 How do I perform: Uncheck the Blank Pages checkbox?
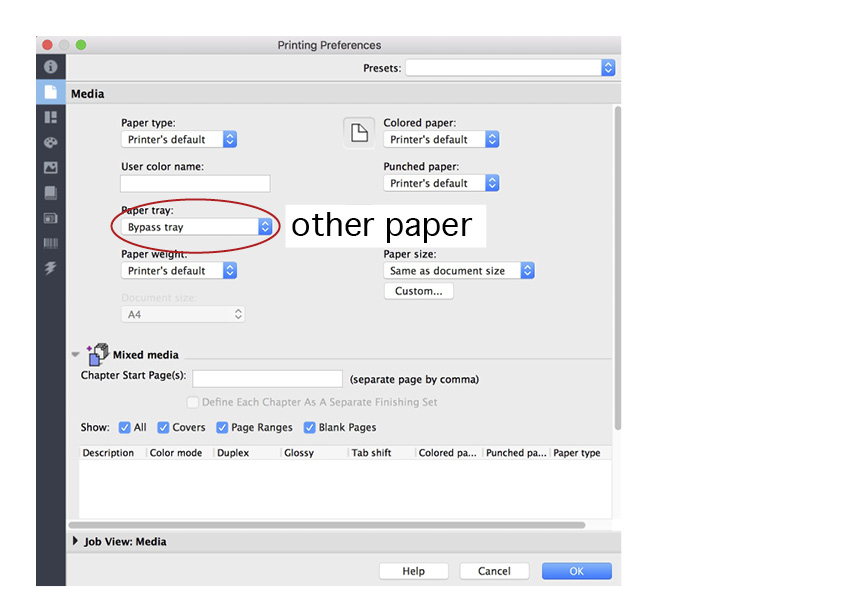309,427
